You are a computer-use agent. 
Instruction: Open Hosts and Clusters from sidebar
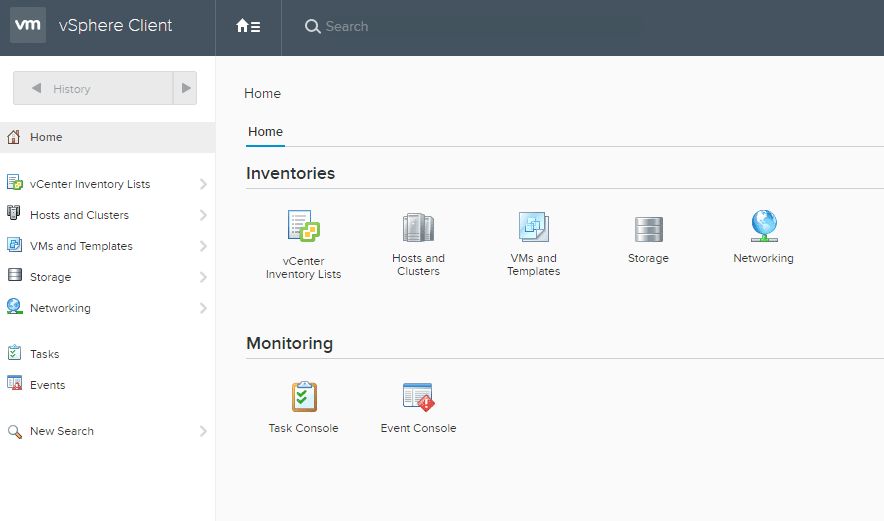(79, 215)
